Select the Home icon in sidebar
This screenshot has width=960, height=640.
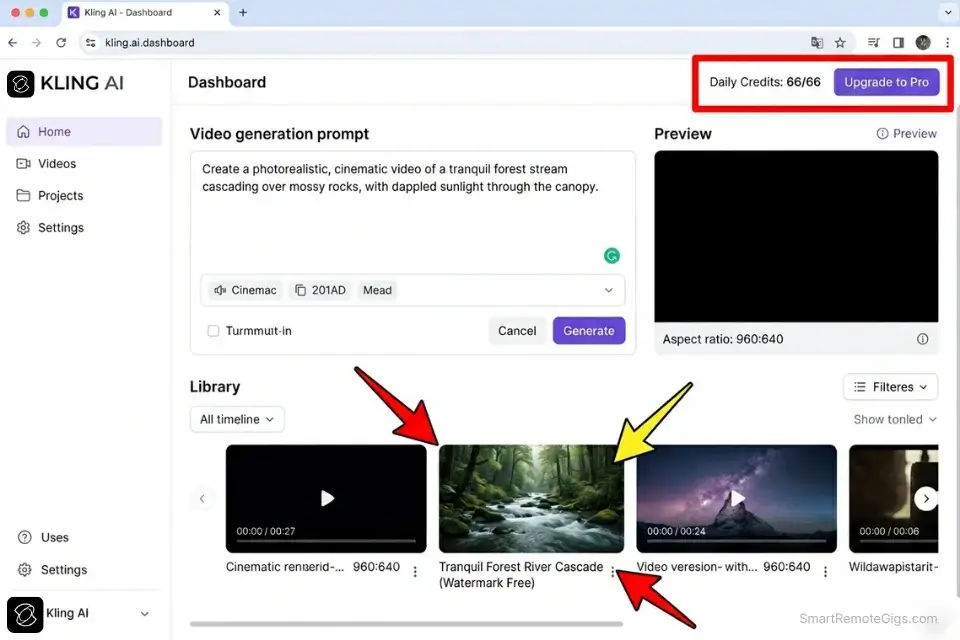pyautogui.click(x=22, y=131)
